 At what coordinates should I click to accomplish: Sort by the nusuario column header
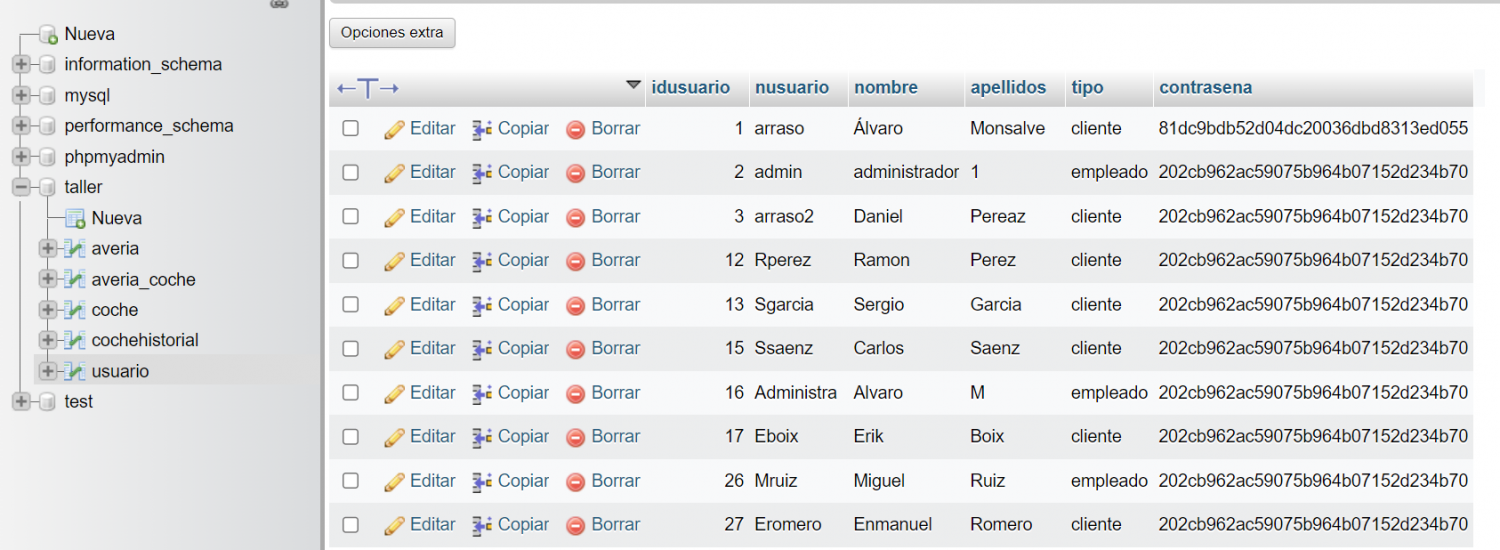click(x=791, y=88)
